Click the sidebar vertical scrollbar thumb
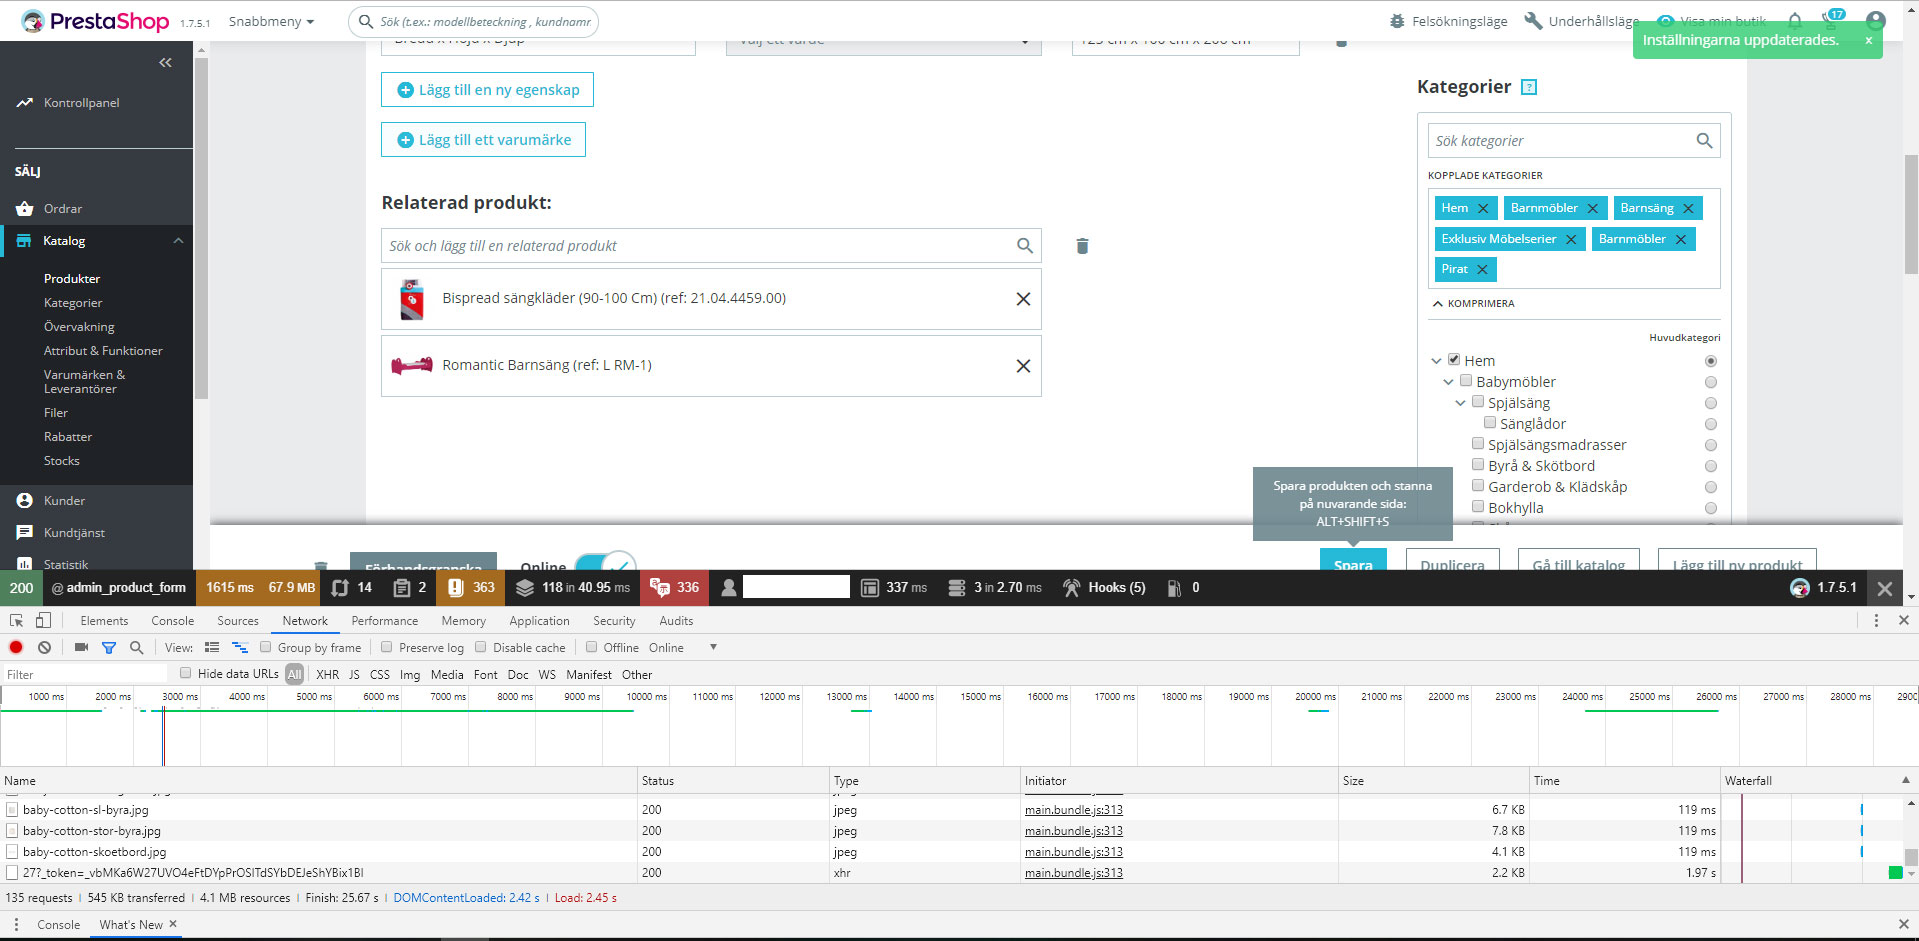The height and width of the screenshot is (941, 1919). point(201,230)
